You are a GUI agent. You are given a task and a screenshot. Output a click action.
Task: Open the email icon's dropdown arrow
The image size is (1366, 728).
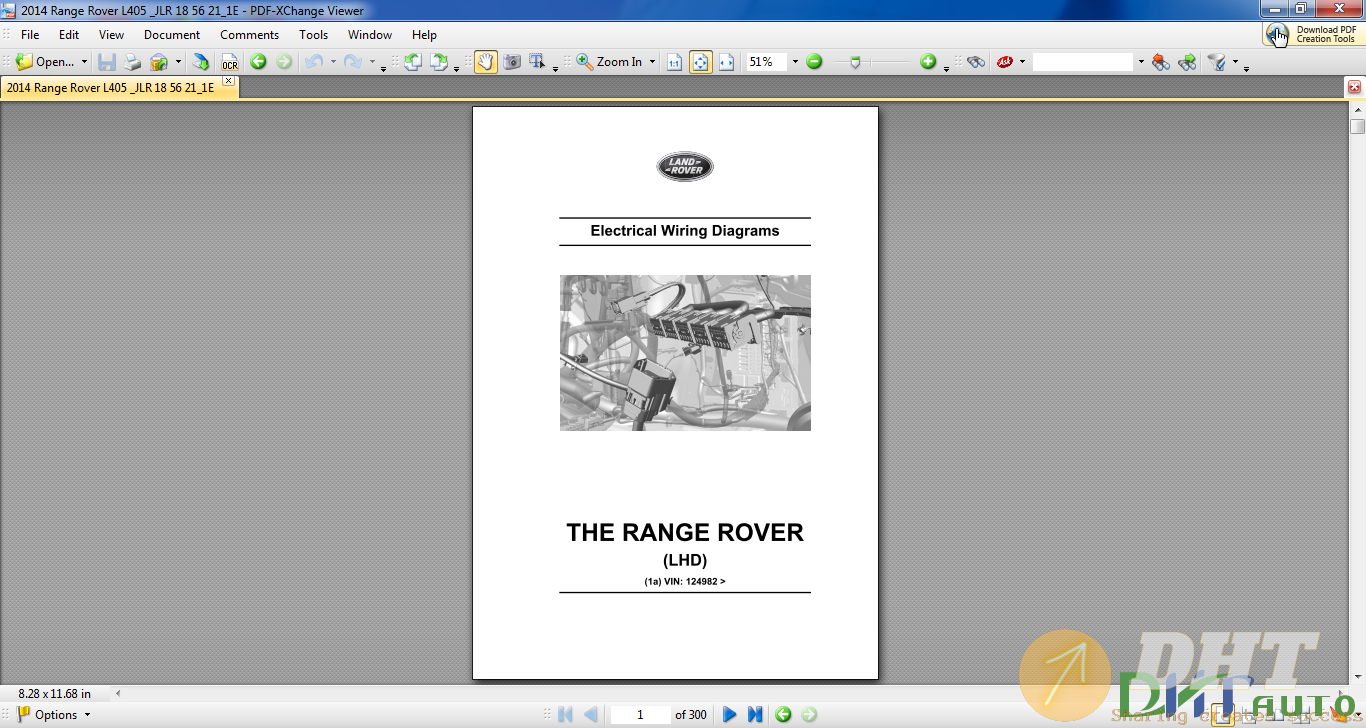pyautogui.click(x=178, y=62)
